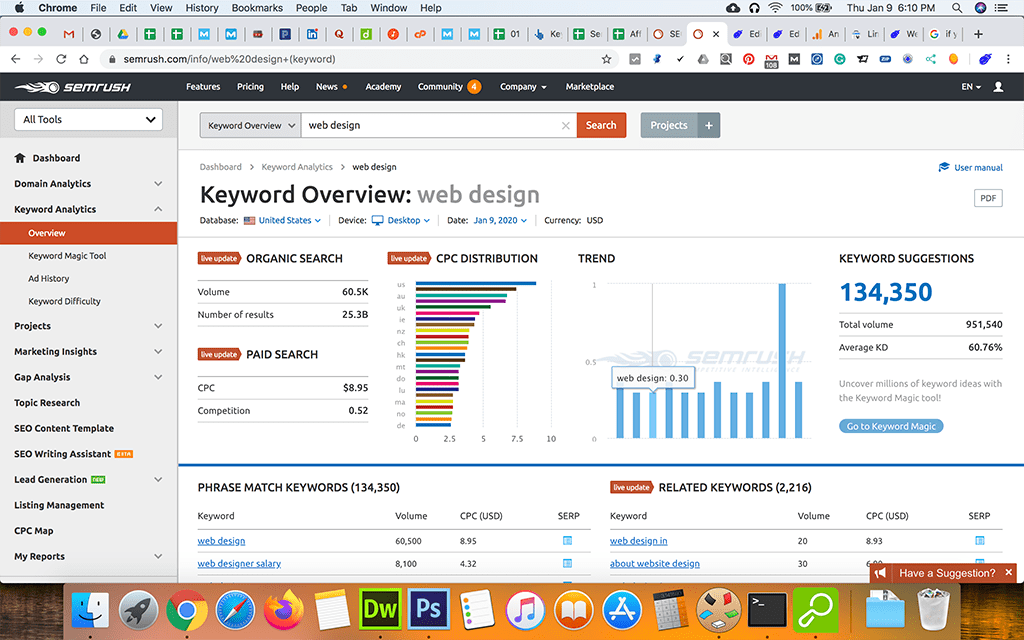Click Go to Keyword Magic button

pyautogui.click(x=891, y=426)
